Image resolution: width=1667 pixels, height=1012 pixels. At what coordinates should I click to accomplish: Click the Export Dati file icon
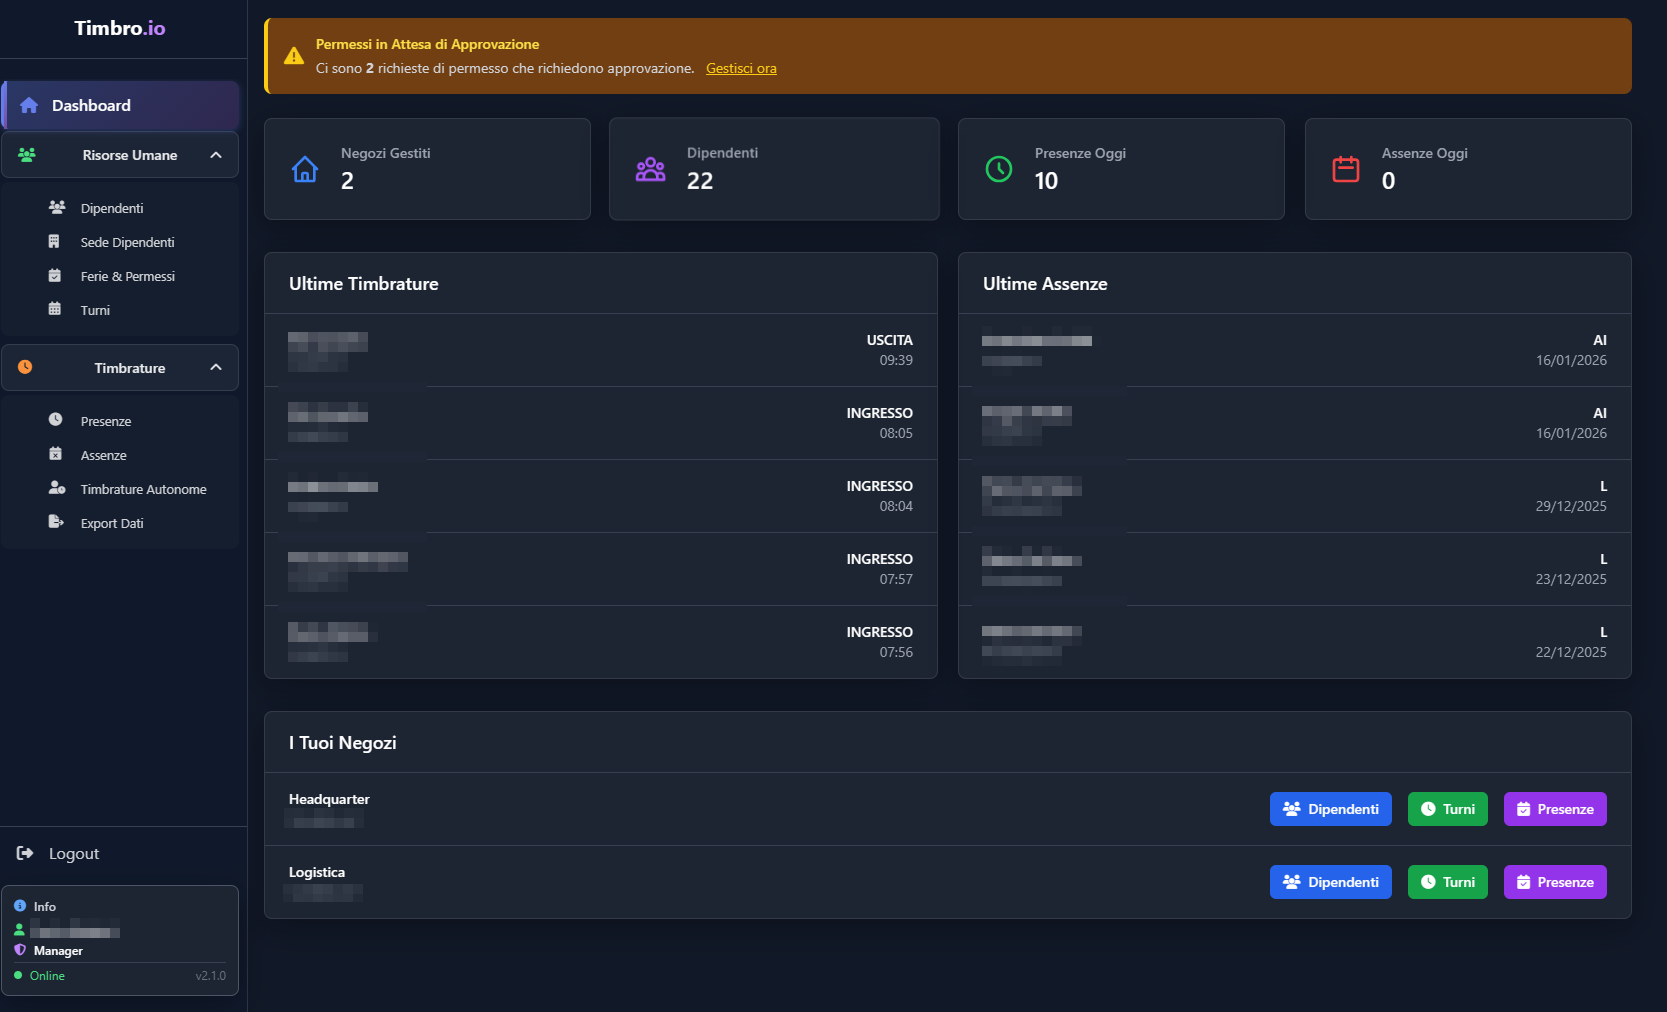tap(56, 522)
